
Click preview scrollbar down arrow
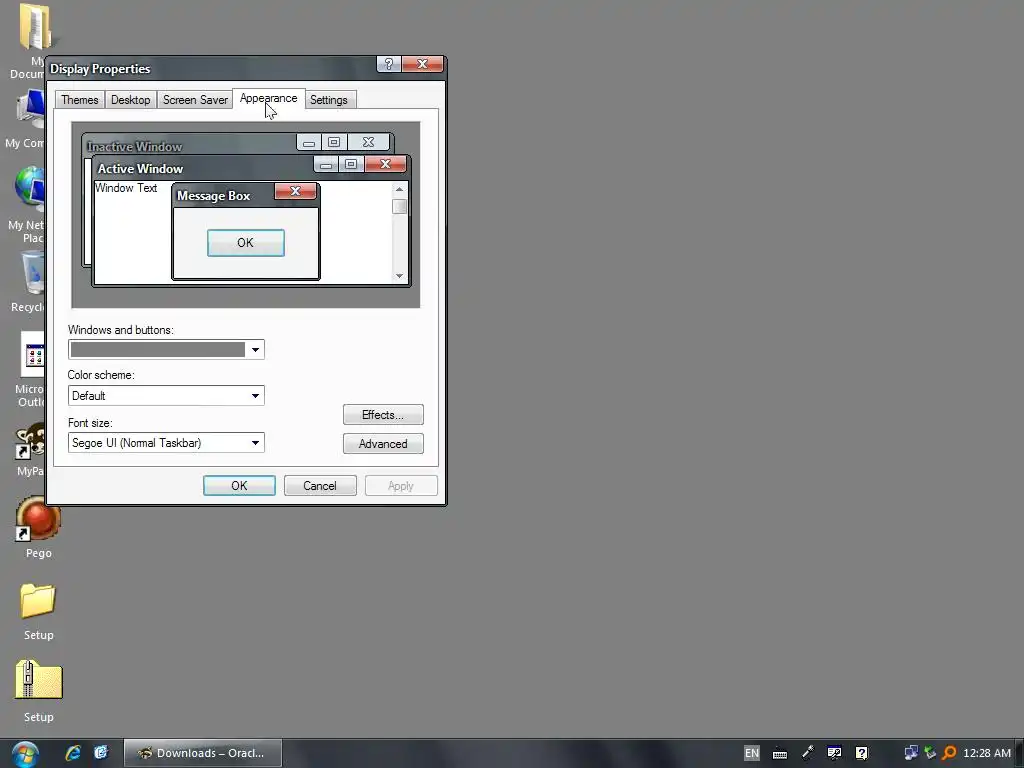(400, 276)
